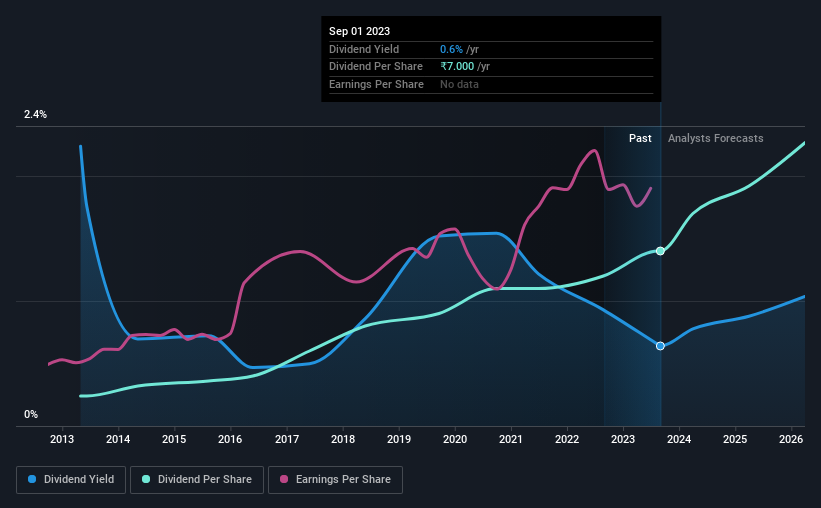
Task: Click the teal Dividend Per Share legend dot
Action: click(146, 479)
